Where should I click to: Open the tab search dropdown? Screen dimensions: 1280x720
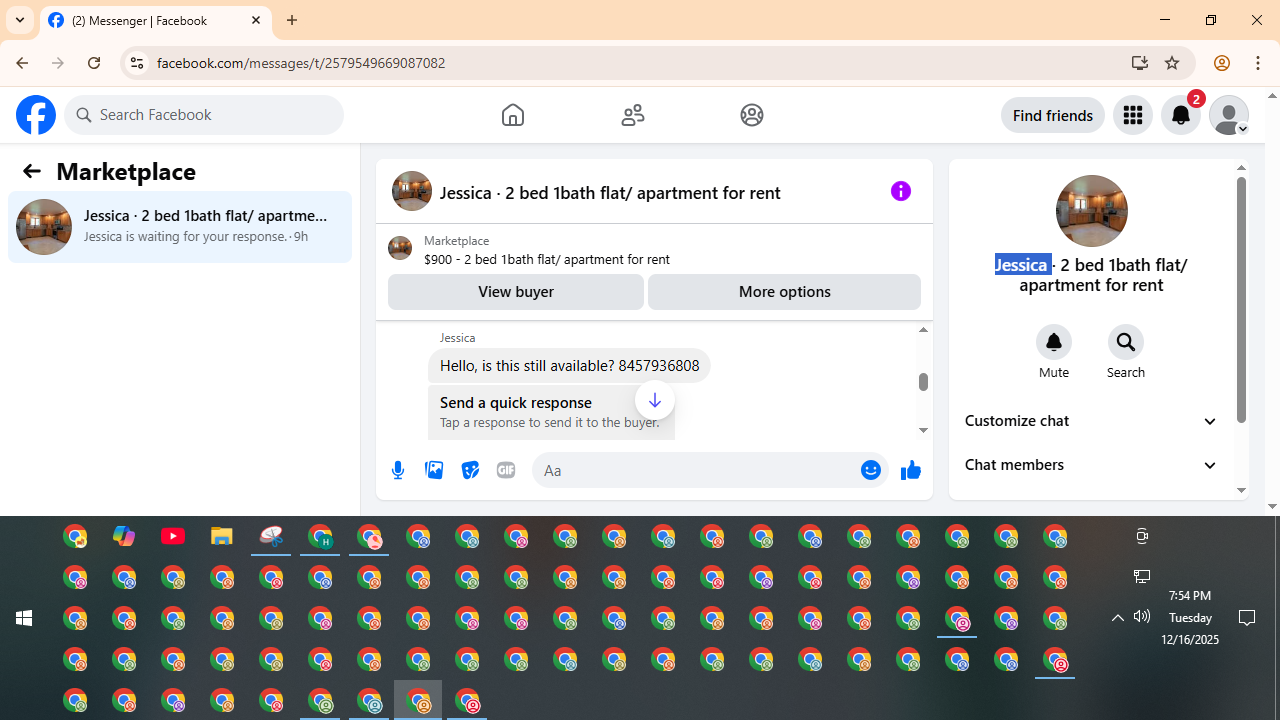click(20, 20)
